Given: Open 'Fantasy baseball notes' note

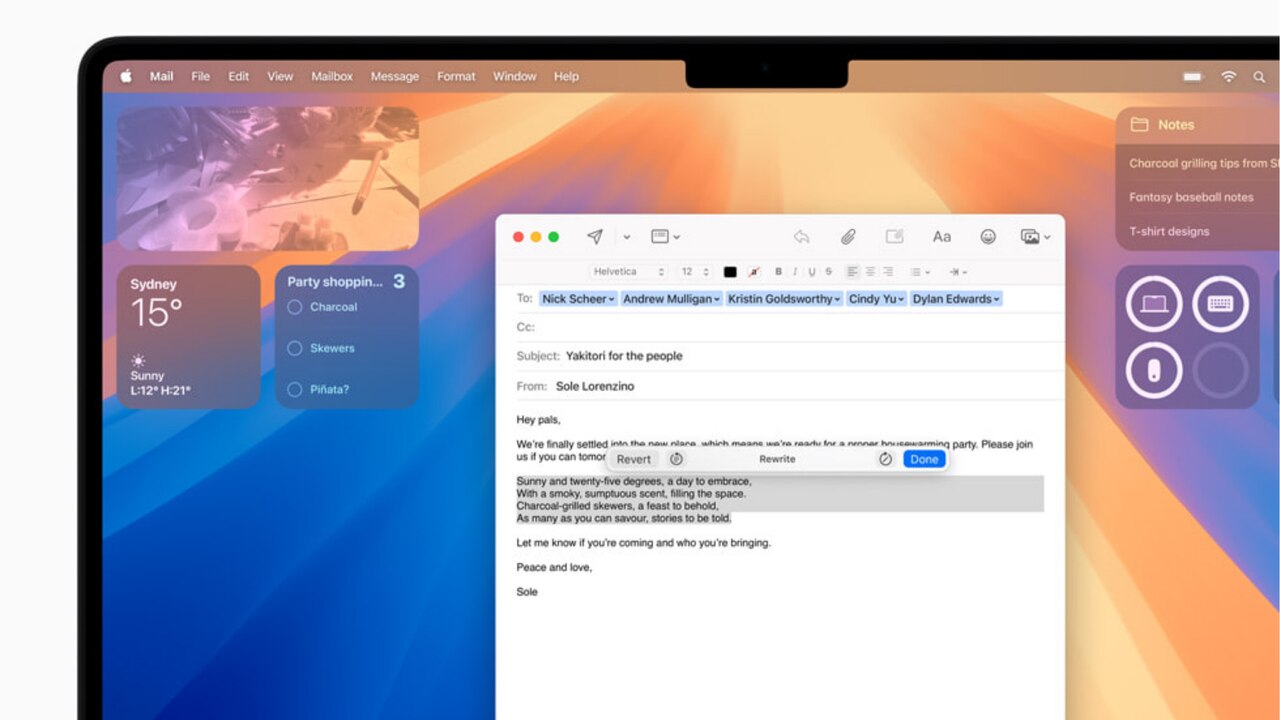Looking at the screenshot, I should click(1191, 197).
